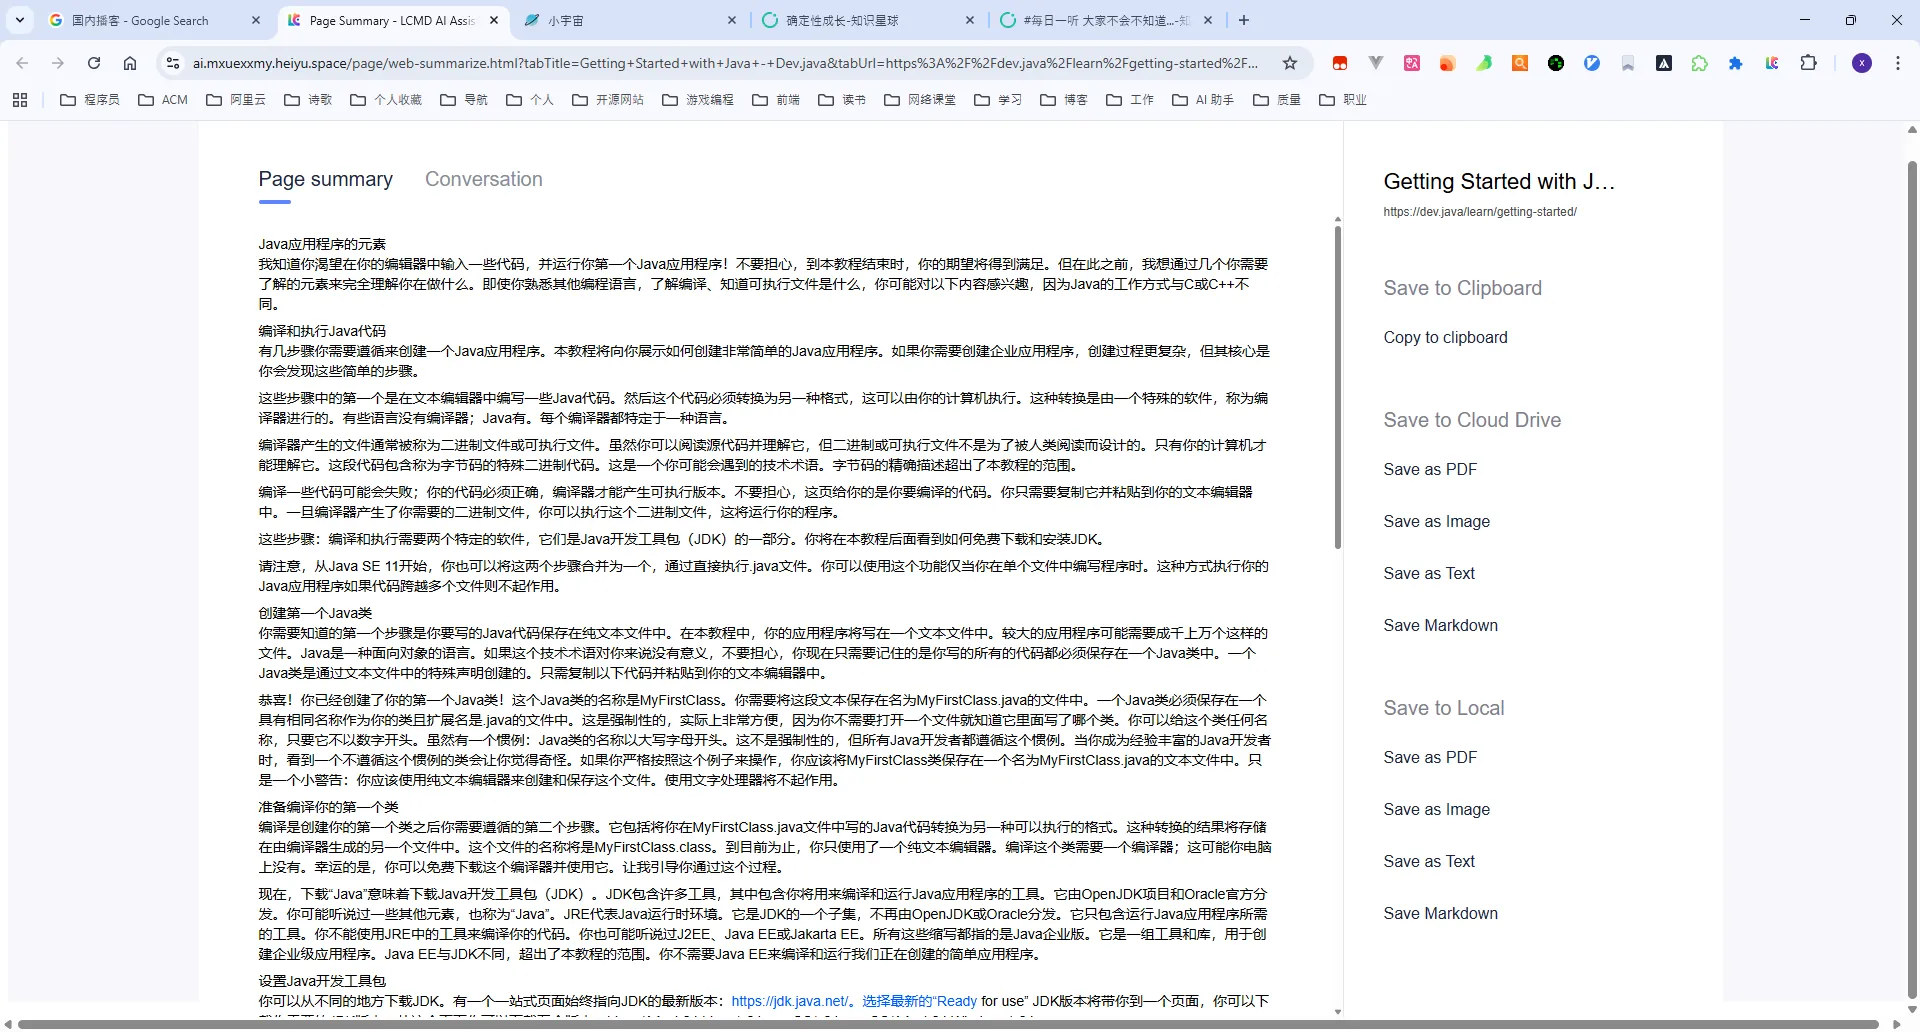
Task: Select the Page summary tab
Action: (x=325, y=179)
